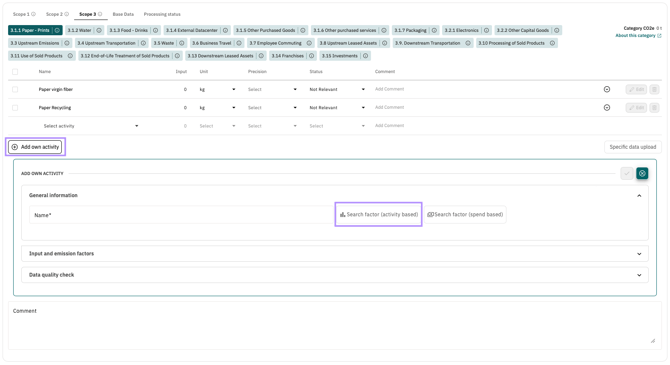Viewport: 670px width, 365px height.
Task: Delete the Paper virgin fiber row
Action: click(654, 89)
